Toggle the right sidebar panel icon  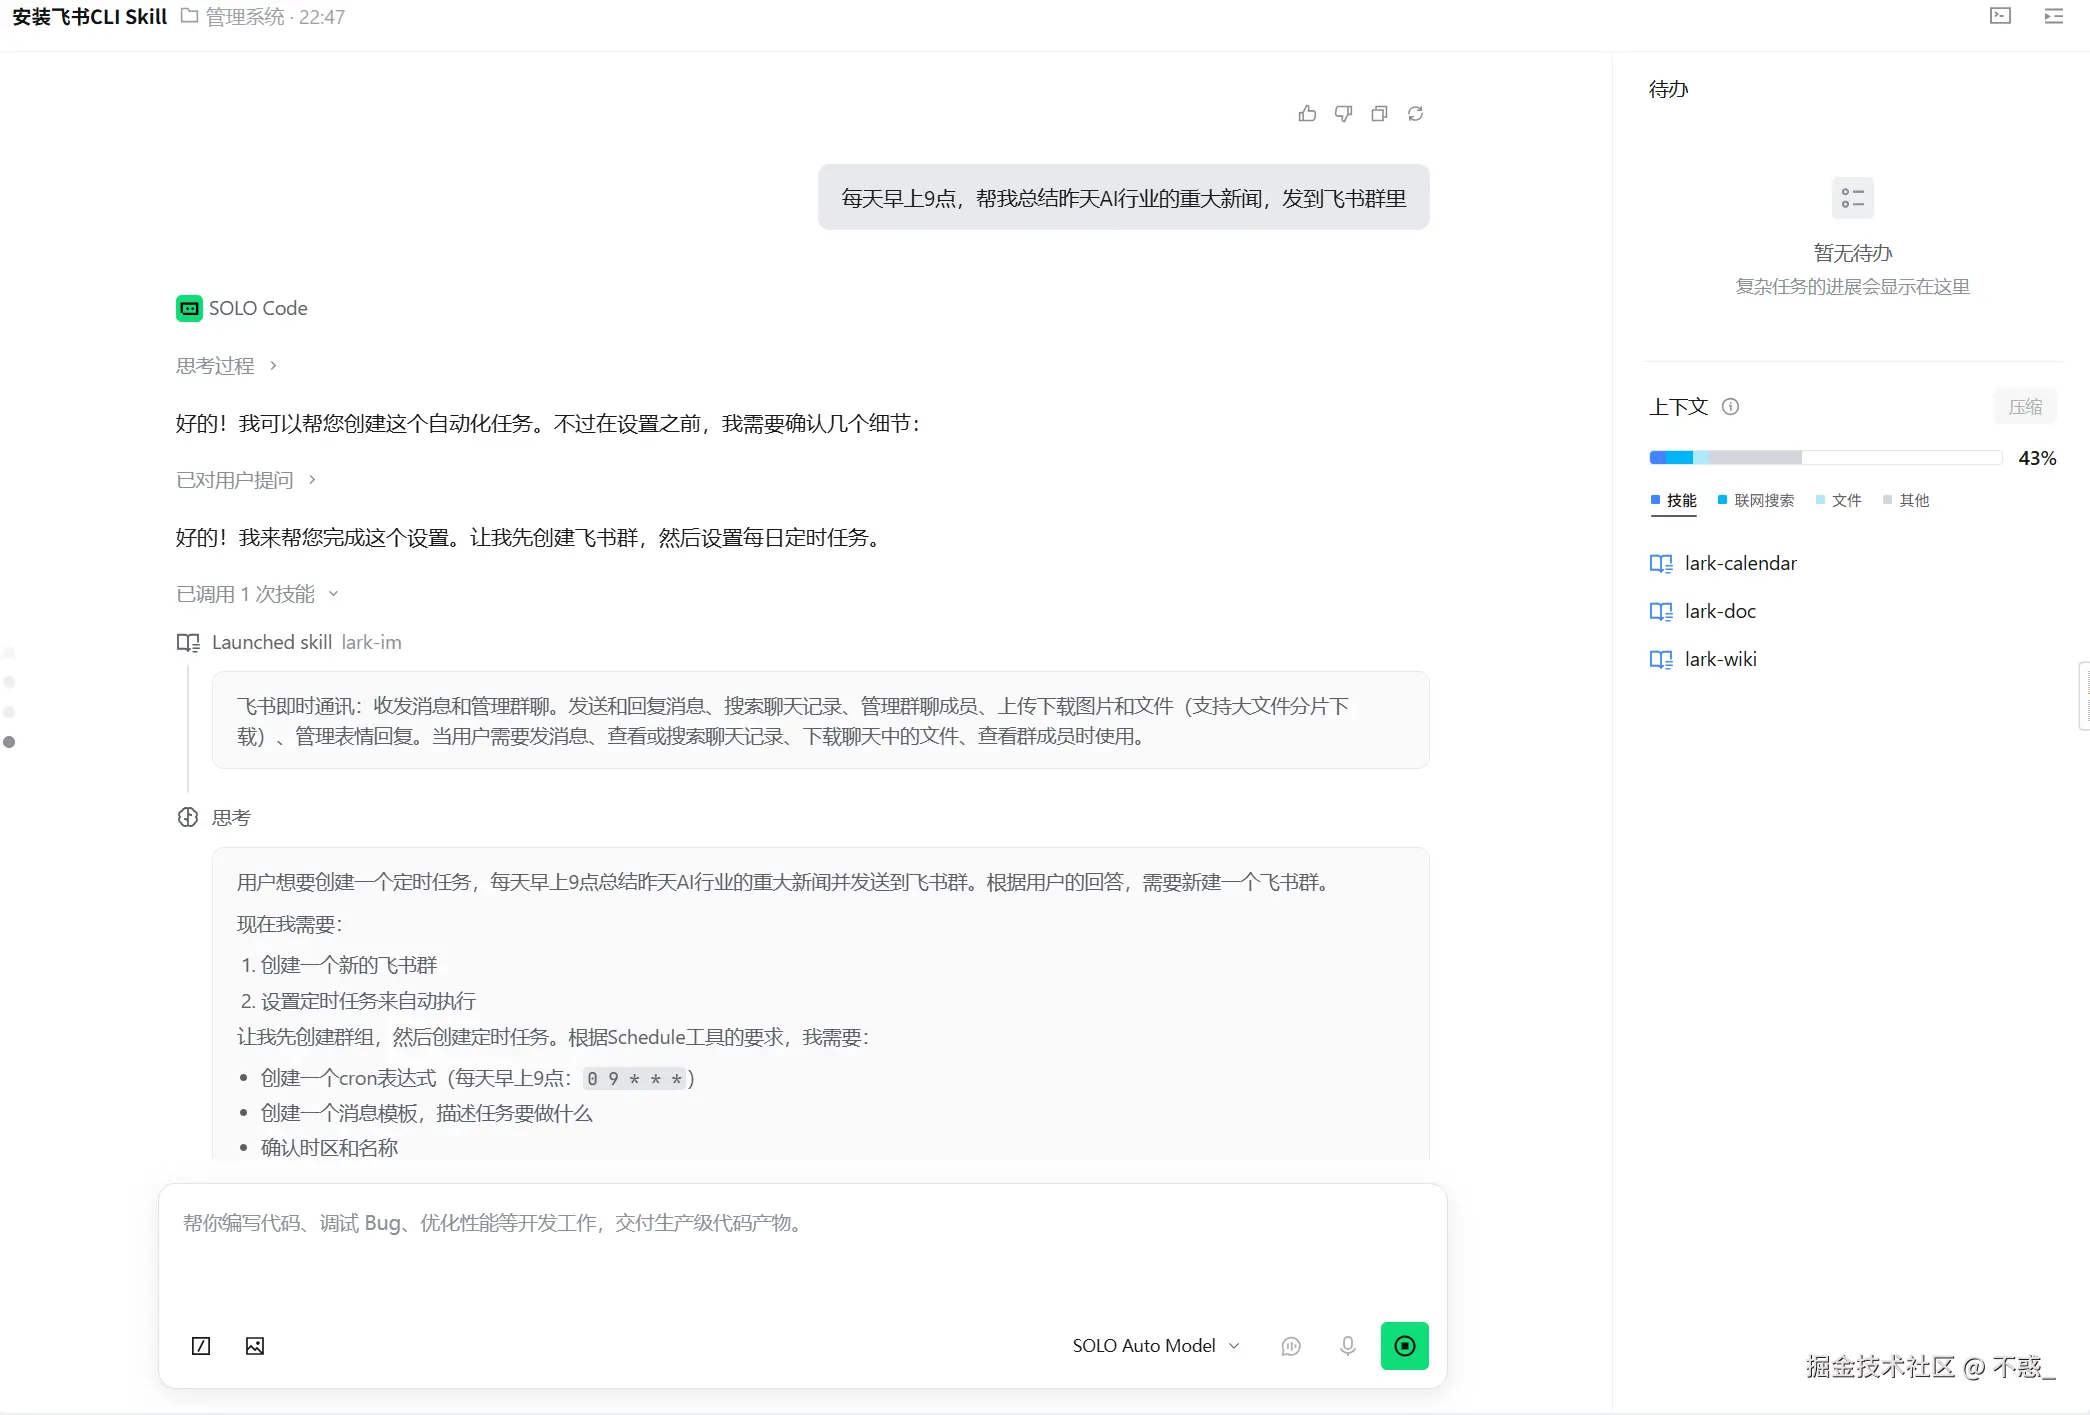coord(2054,16)
